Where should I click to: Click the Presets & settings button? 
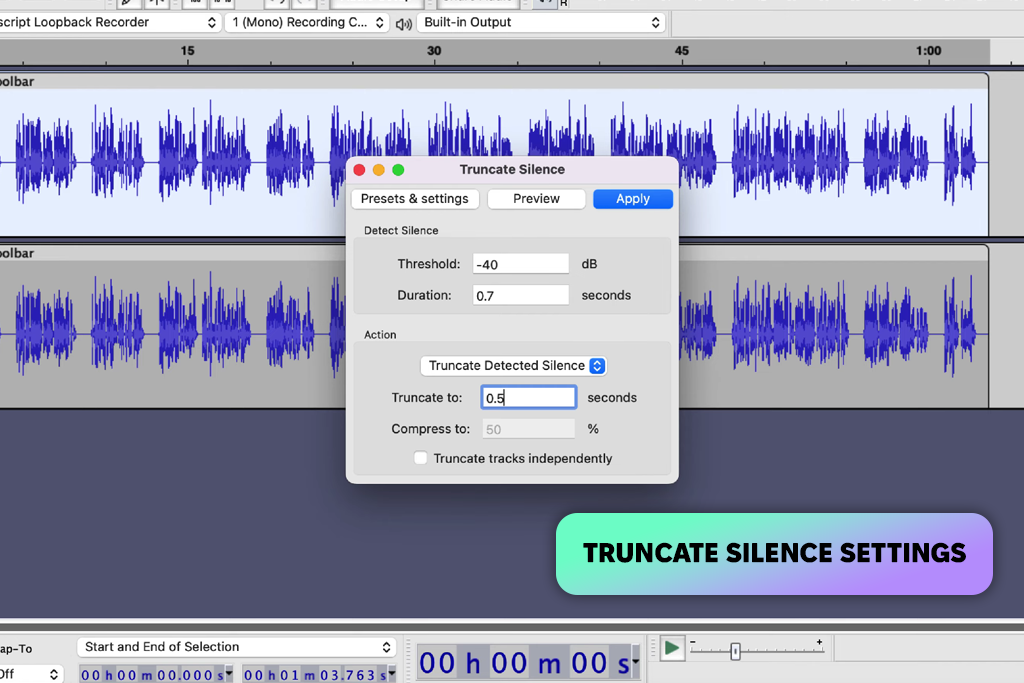click(x=415, y=199)
